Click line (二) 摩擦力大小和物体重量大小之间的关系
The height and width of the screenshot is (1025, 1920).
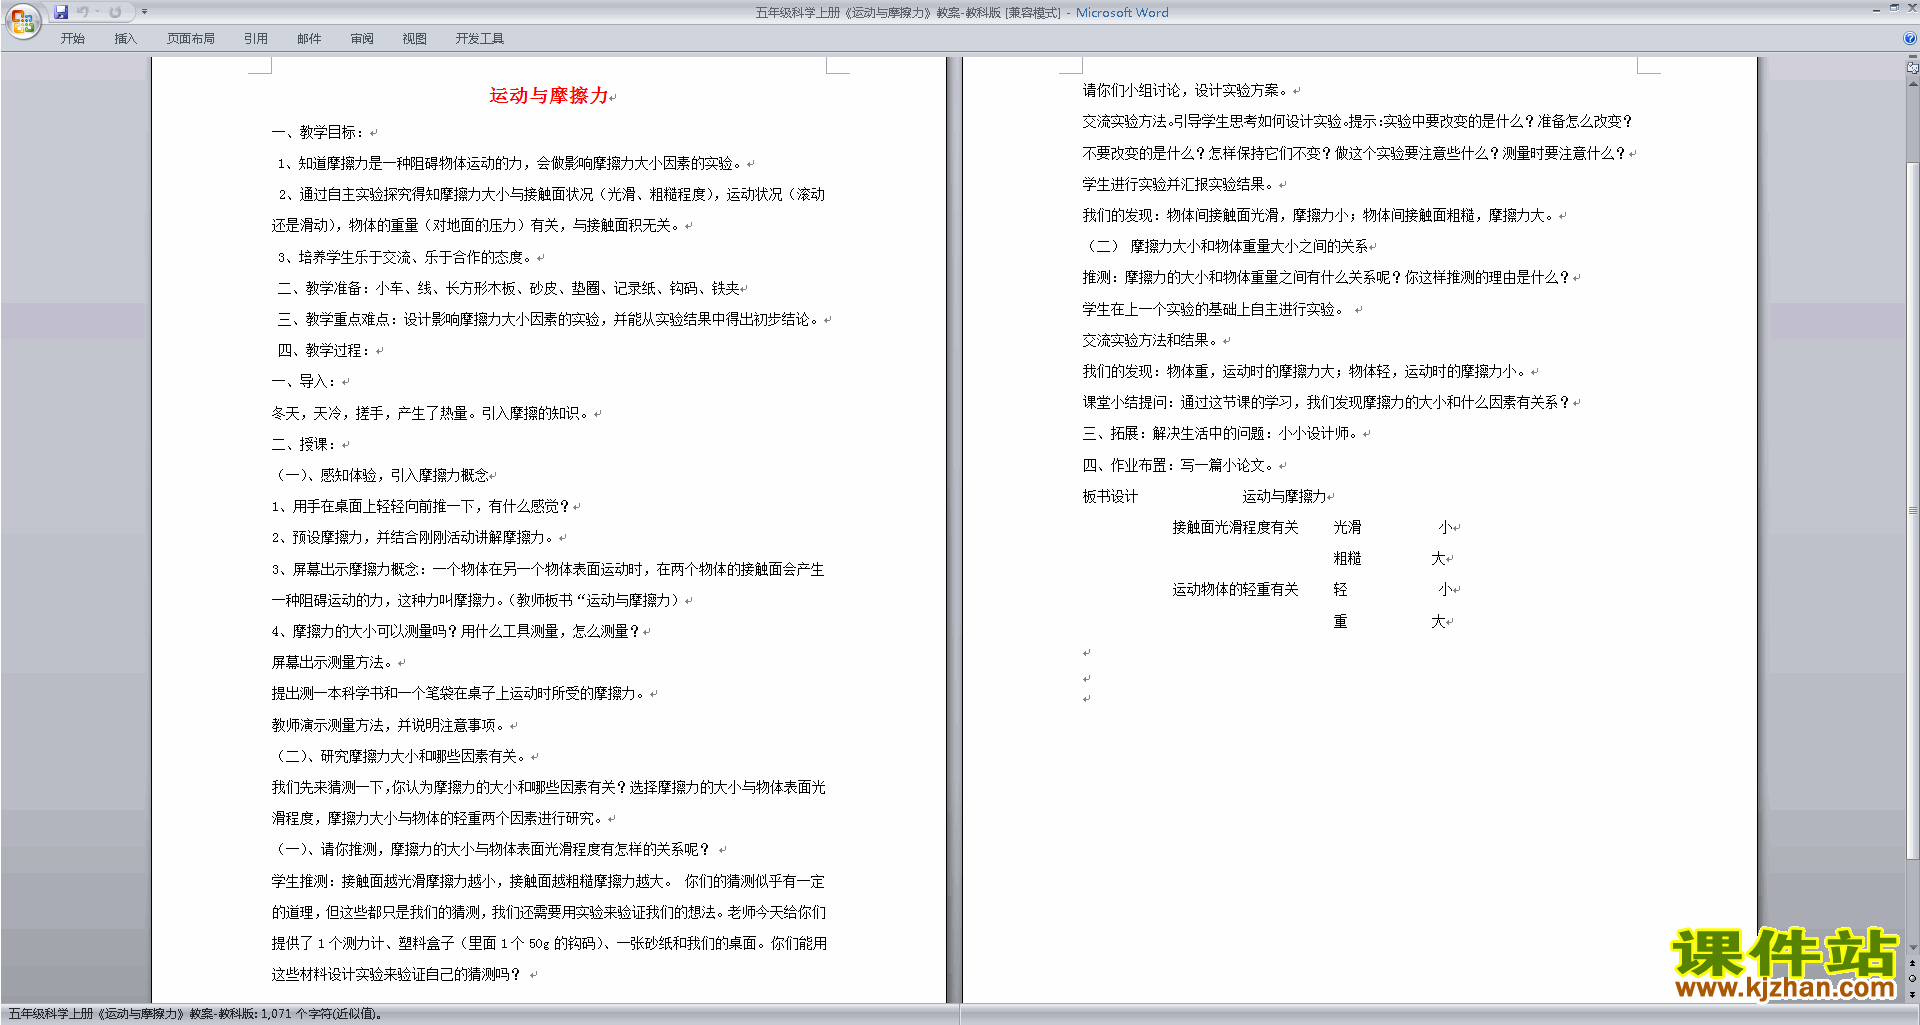click(1226, 246)
